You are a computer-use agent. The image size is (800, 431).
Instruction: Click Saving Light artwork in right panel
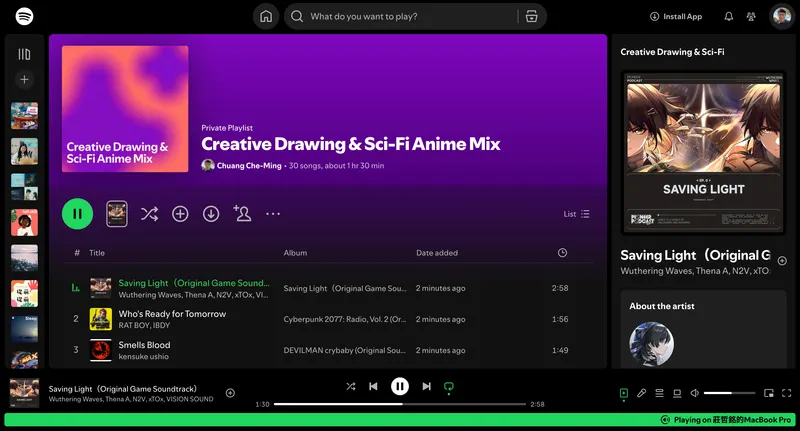pyautogui.click(x=703, y=153)
